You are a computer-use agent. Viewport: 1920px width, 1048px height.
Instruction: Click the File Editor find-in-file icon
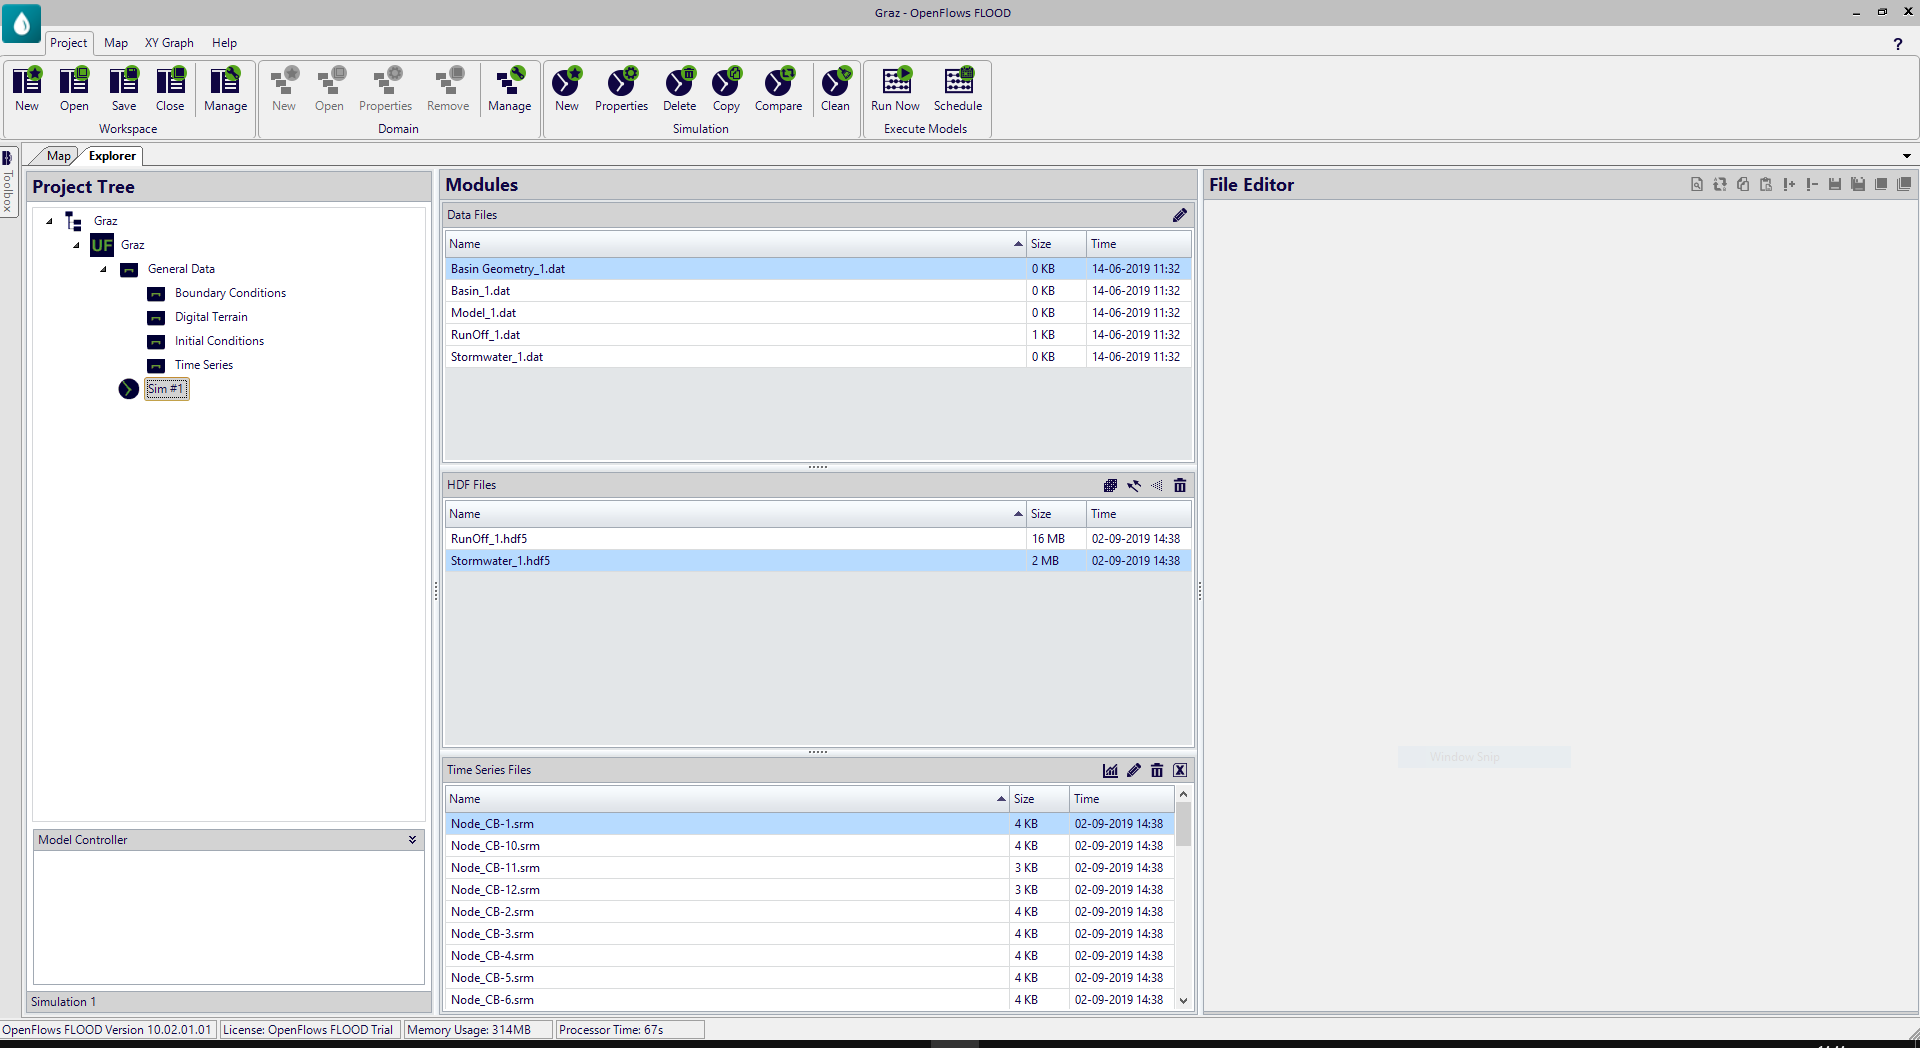point(1697,184)
